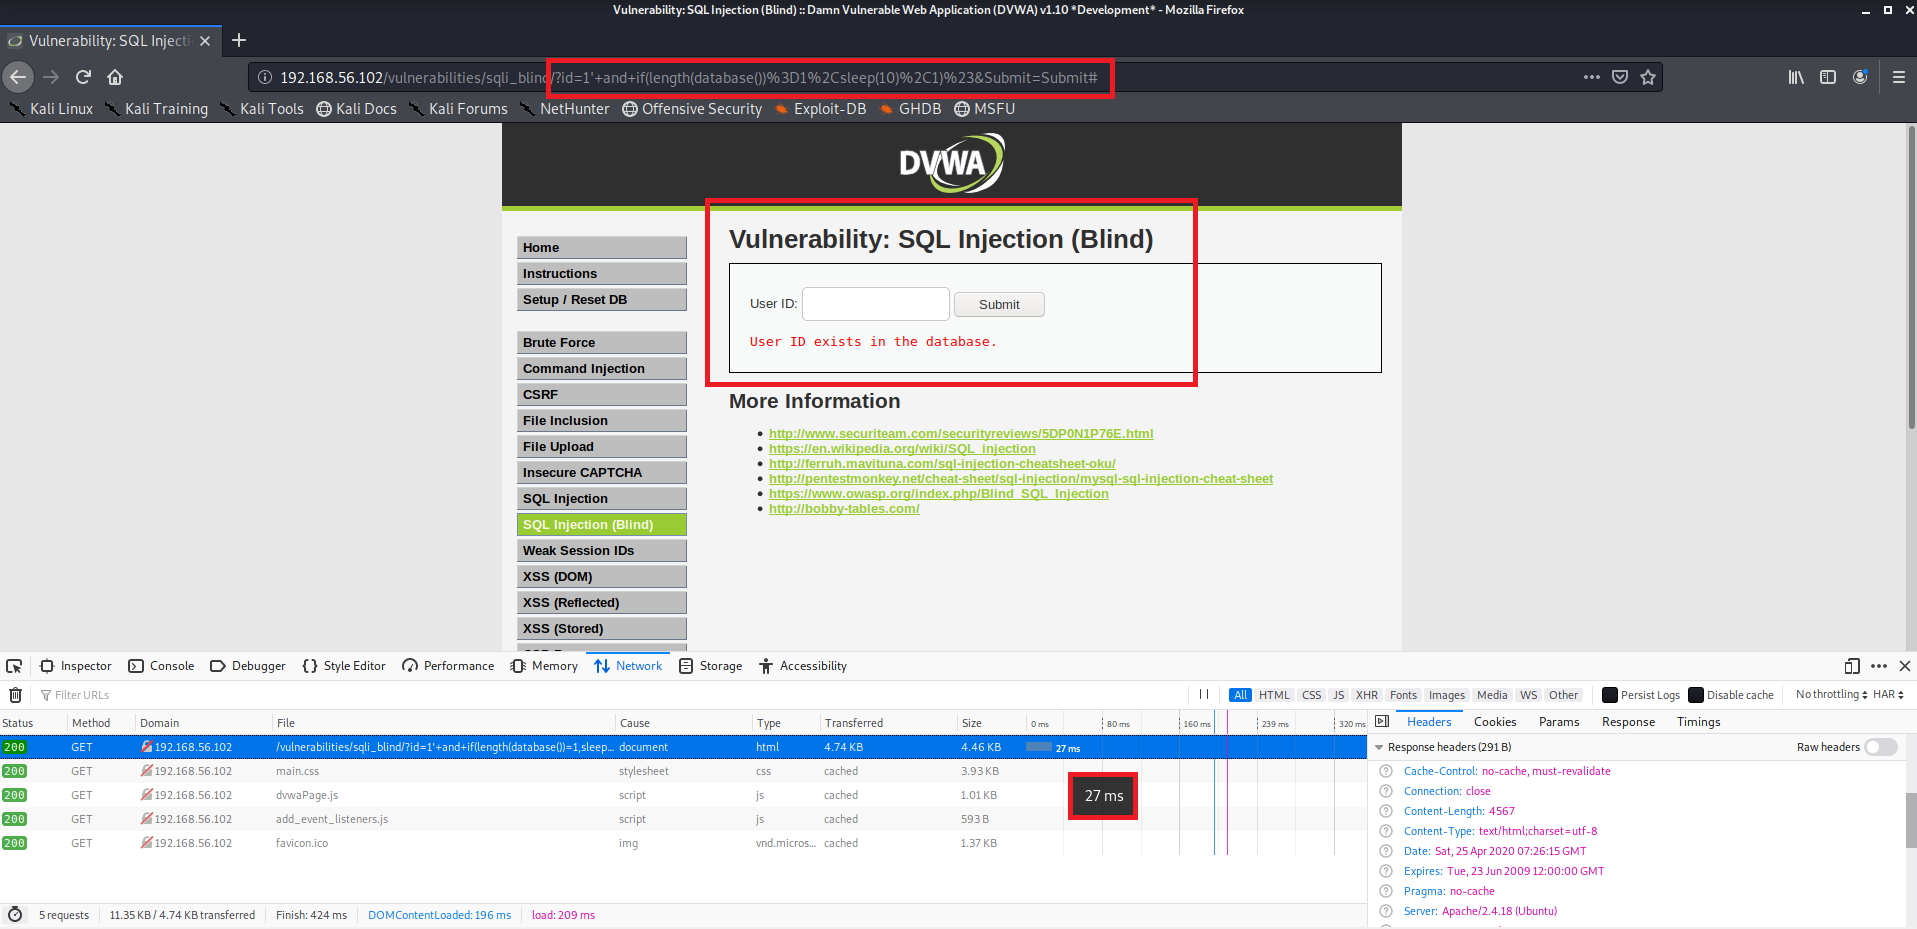Open devtools customize options menu

1879,666
